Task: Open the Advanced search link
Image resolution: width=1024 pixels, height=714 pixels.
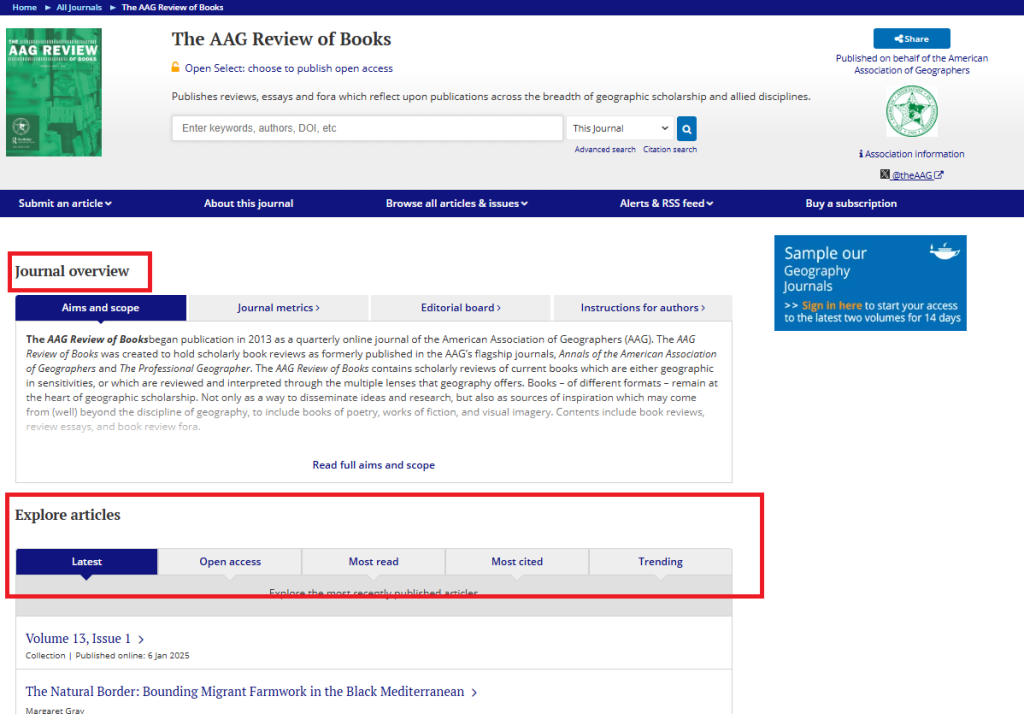Action: pos(605,150)
